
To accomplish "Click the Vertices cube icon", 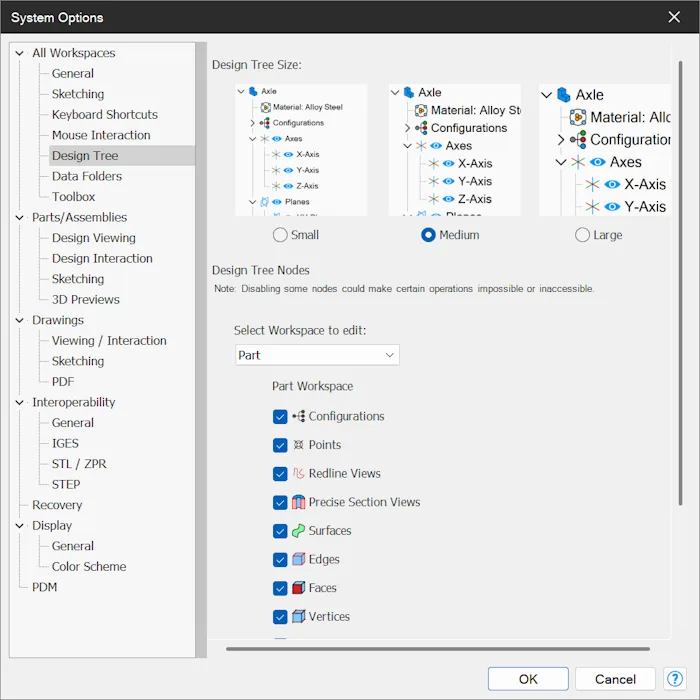I will [298, 616].
